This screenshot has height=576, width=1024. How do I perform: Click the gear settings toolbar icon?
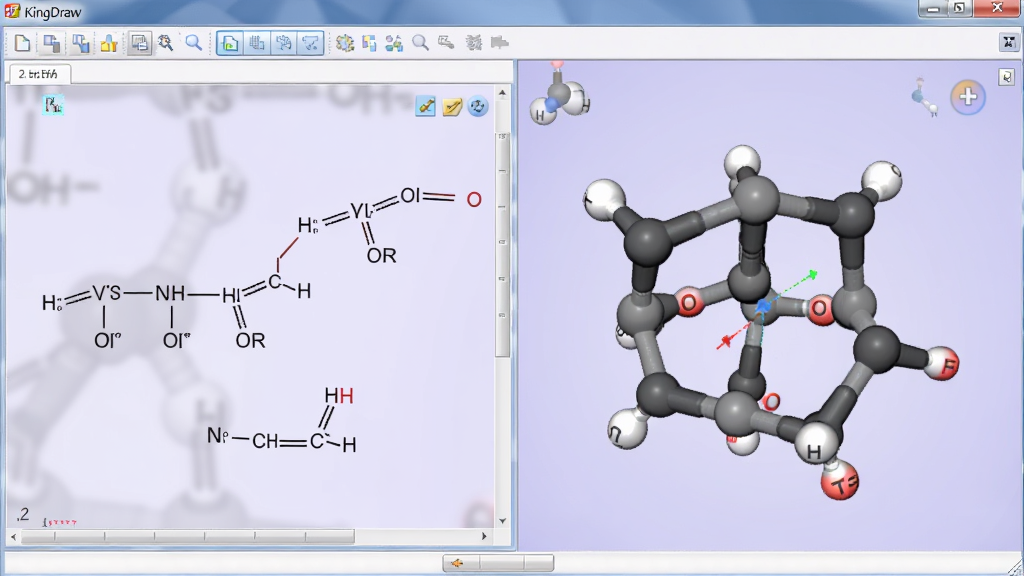tap(345, 43)
